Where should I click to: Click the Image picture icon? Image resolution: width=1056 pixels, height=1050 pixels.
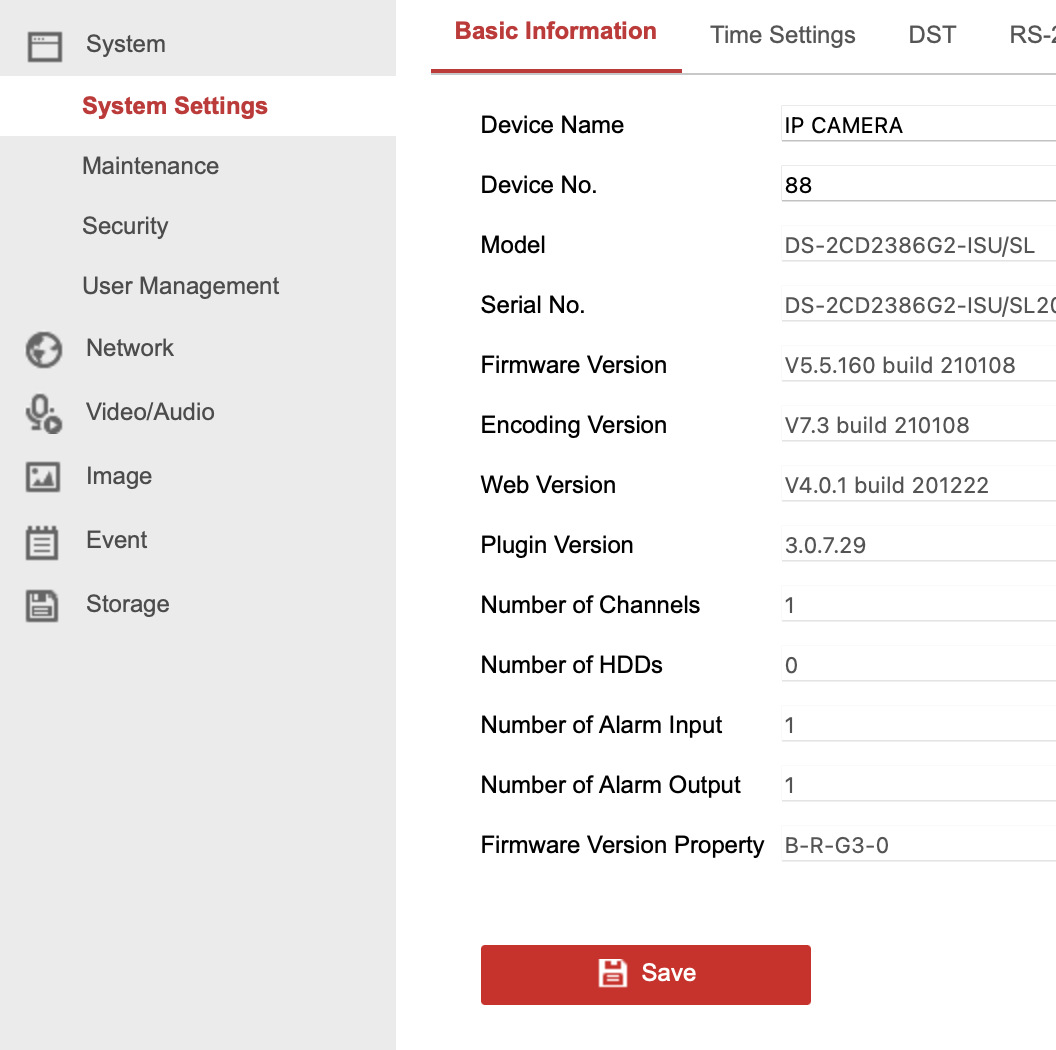tap(43, 477)
